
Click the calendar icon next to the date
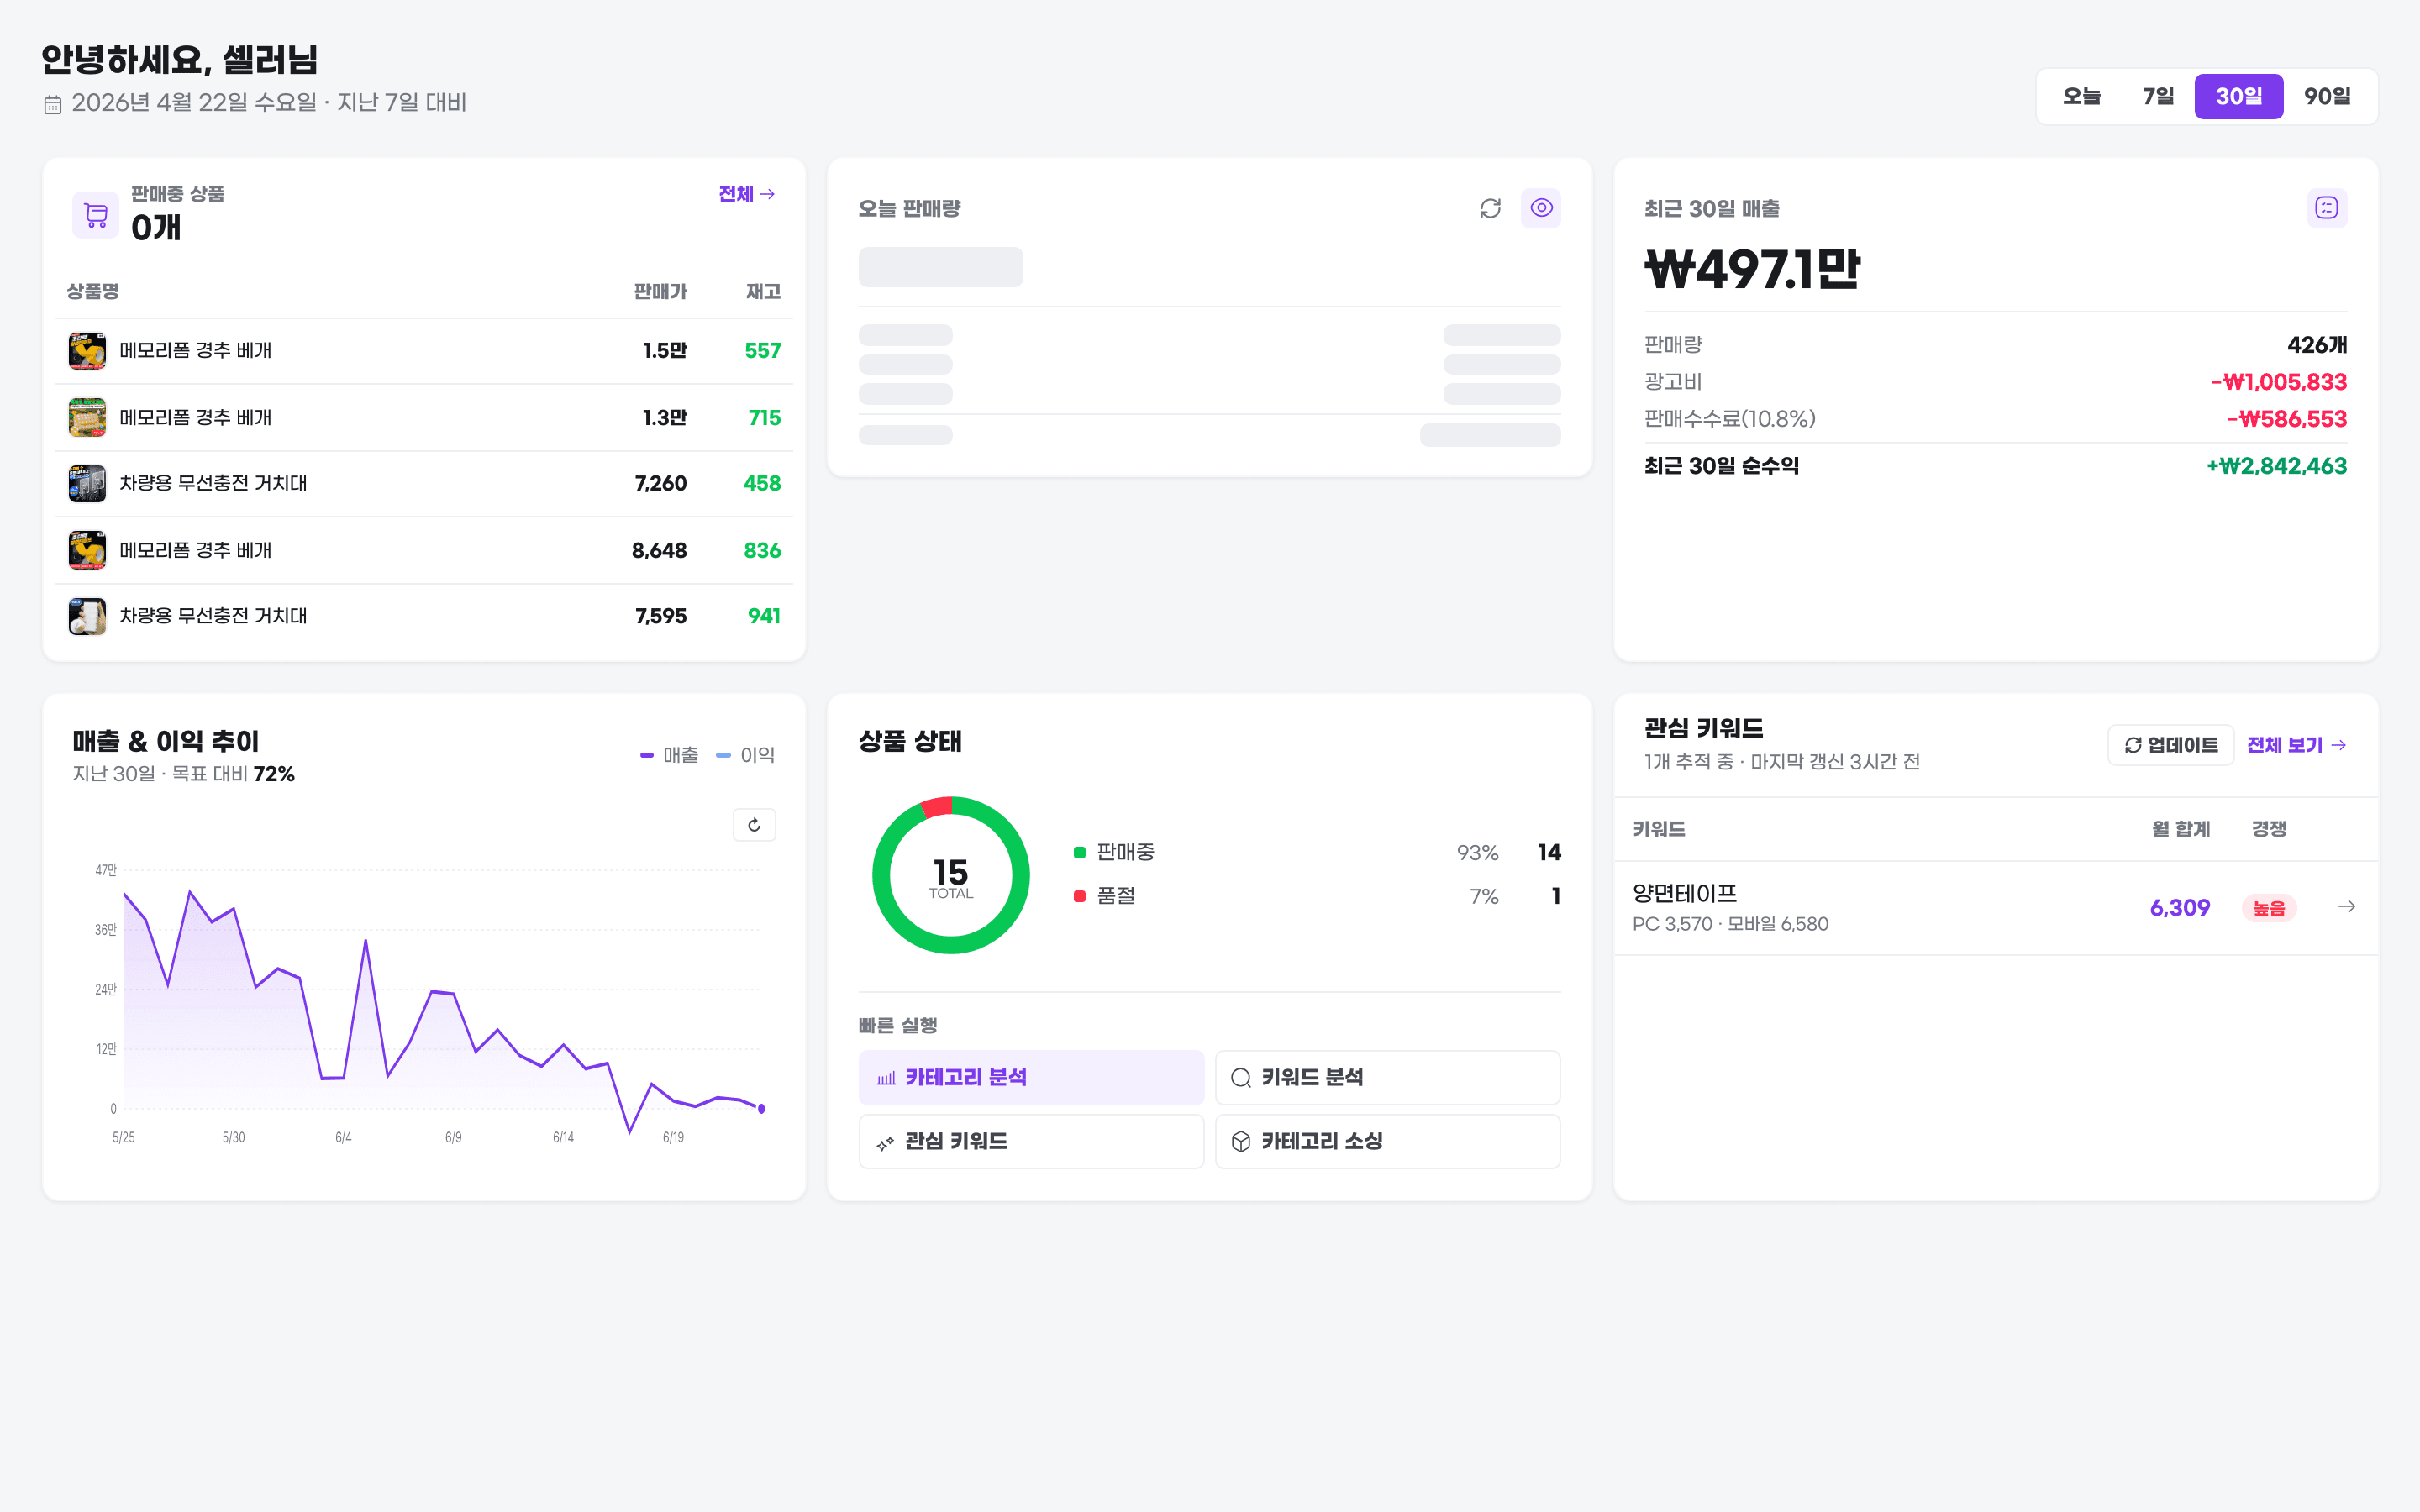coord(53,104)
